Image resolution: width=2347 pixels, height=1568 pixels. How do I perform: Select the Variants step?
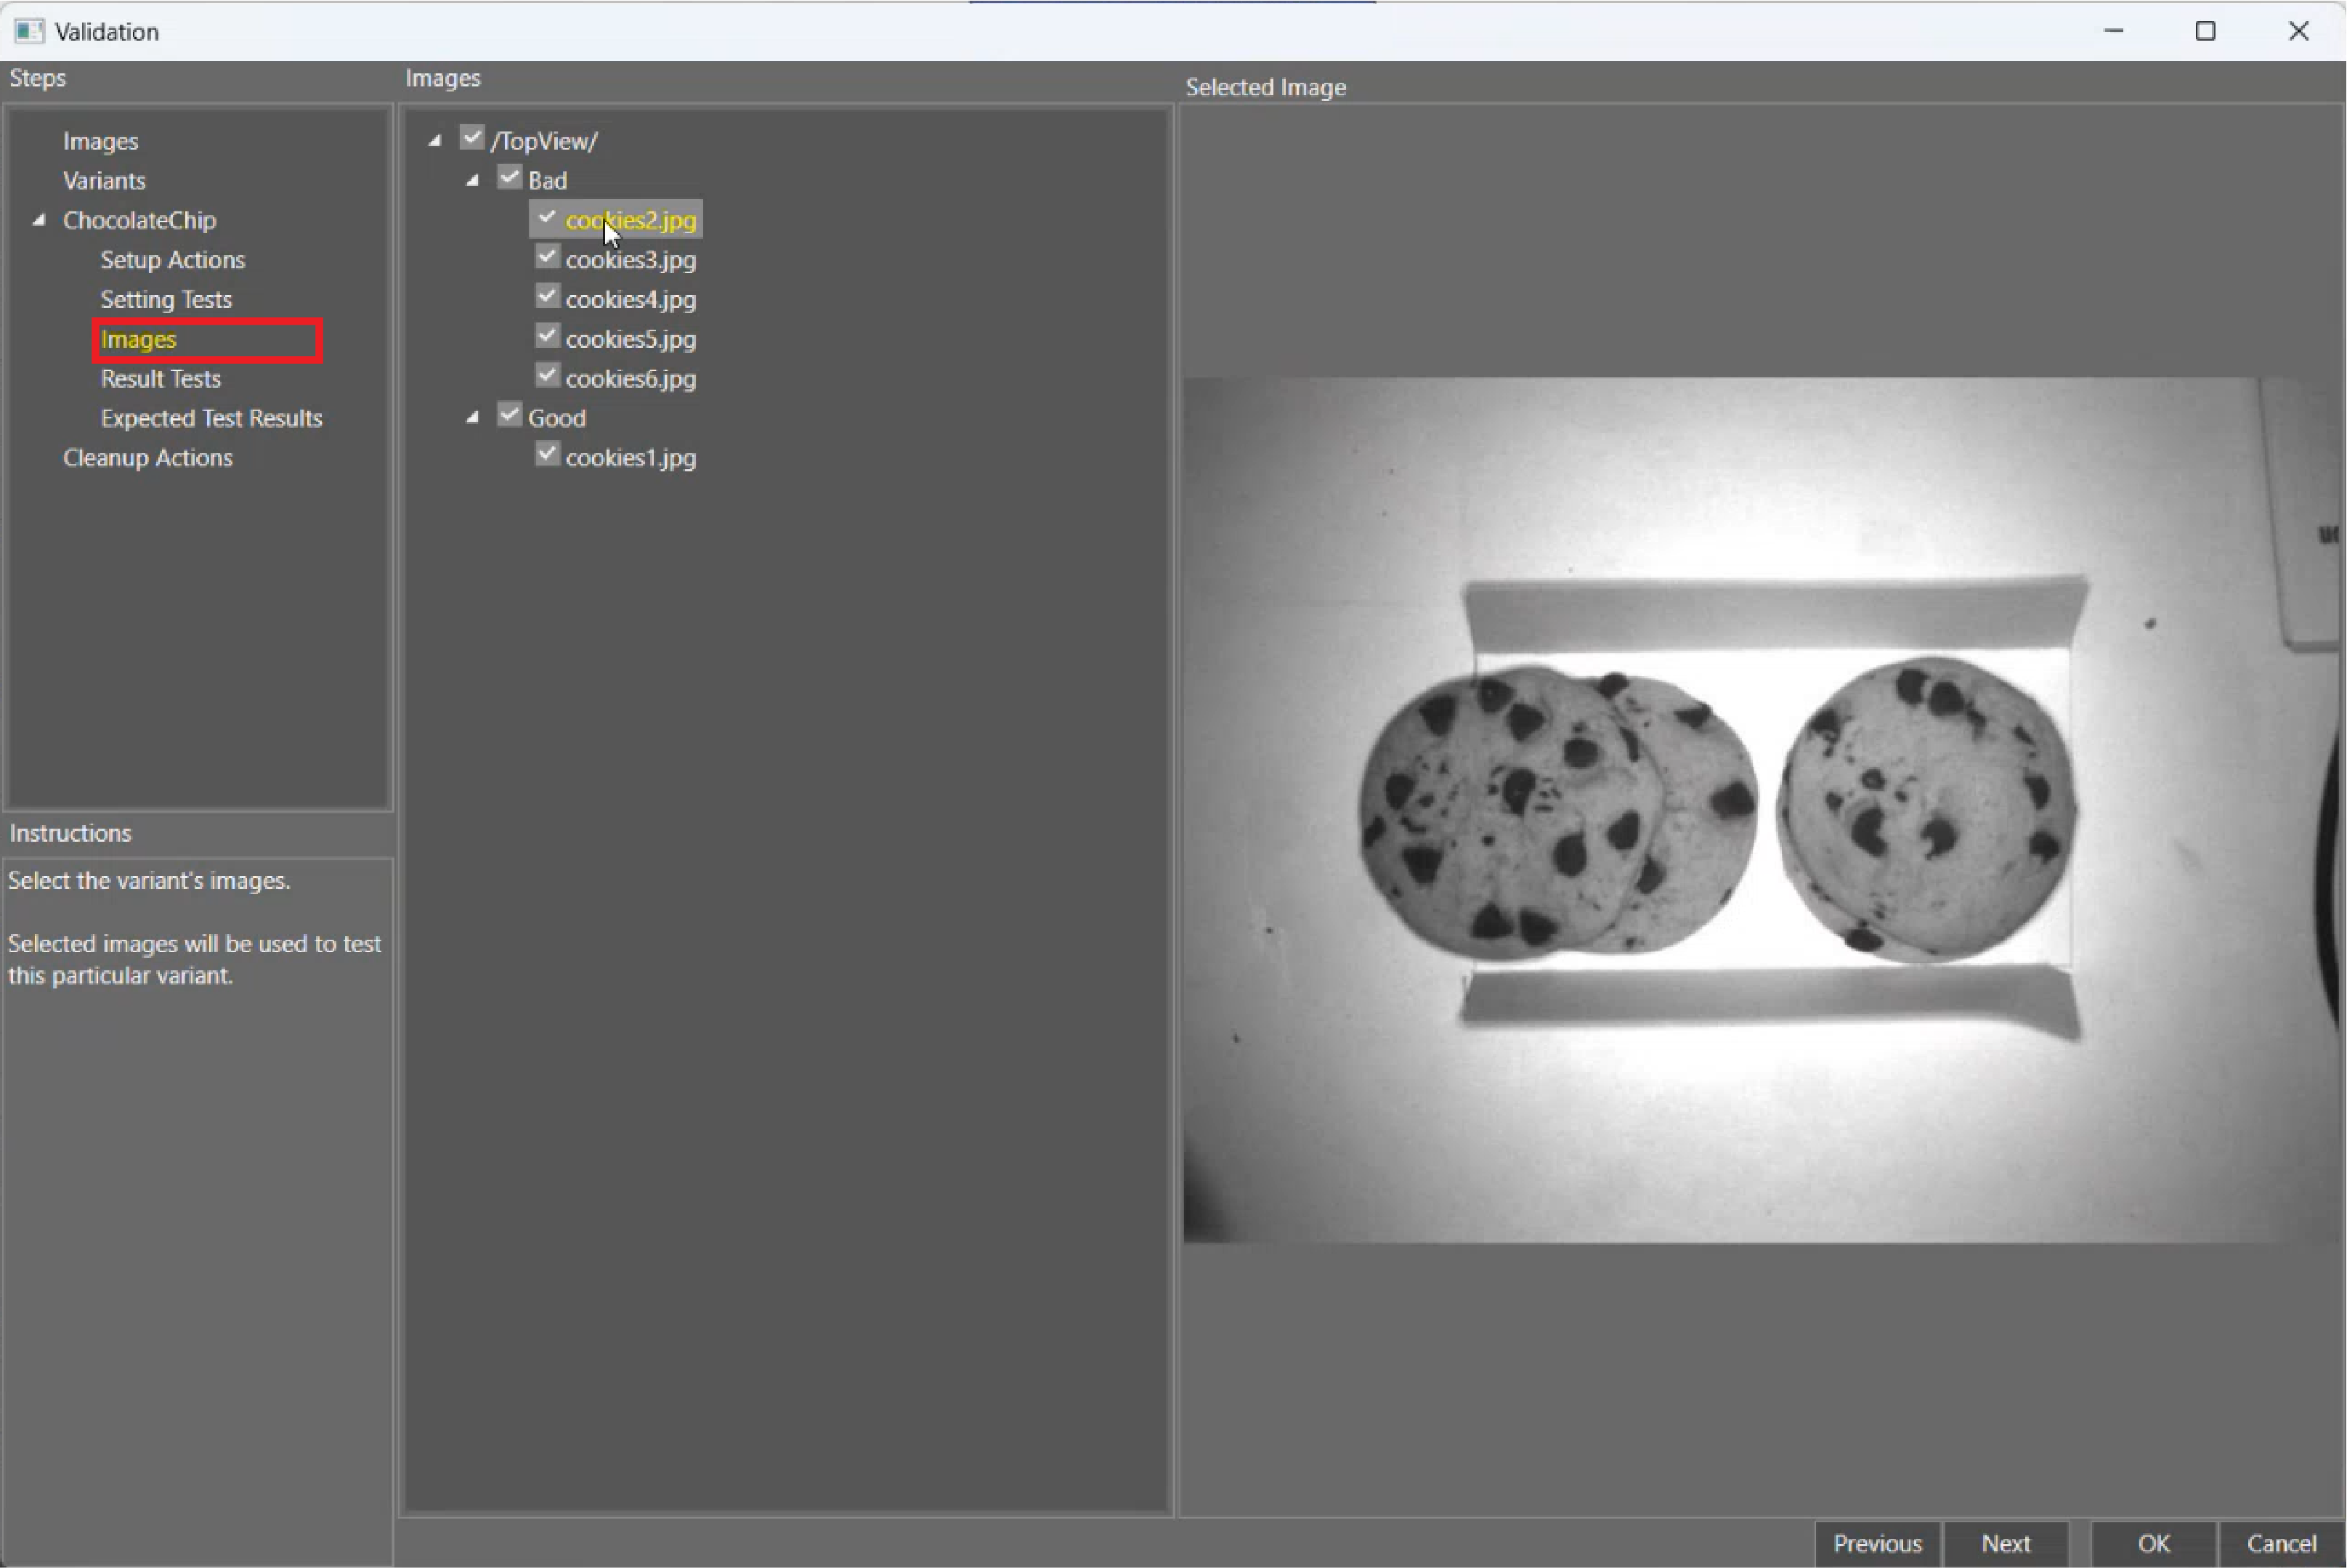(x=104, y=181)
